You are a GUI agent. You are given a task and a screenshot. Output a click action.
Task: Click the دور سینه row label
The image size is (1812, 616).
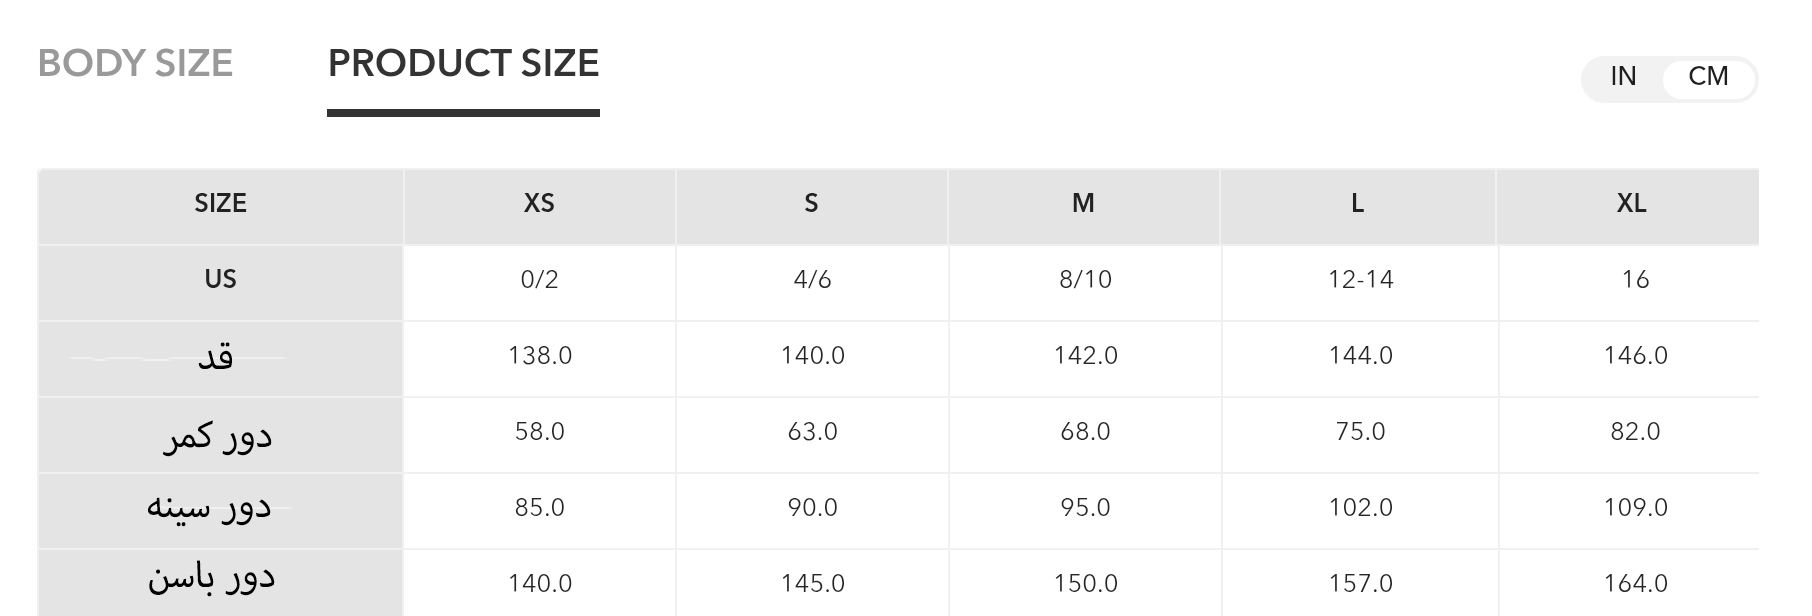(x=209, y=507)
